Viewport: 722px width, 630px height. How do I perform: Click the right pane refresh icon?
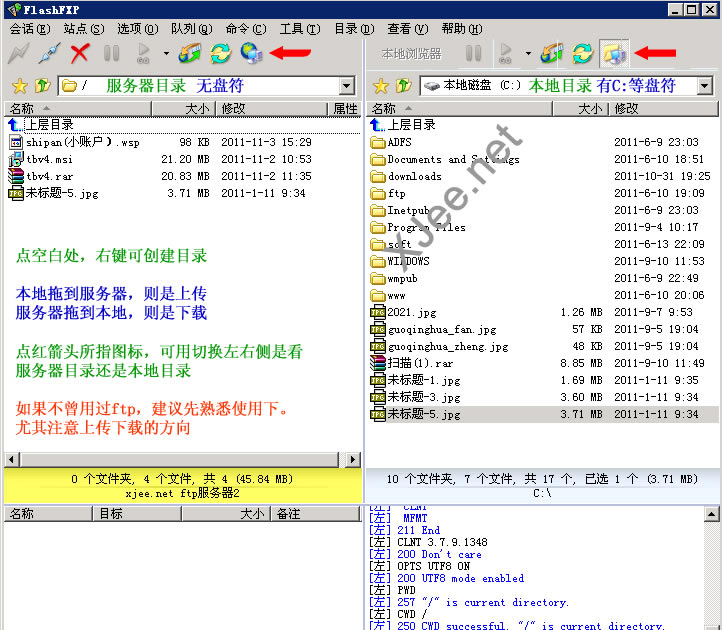582,54
